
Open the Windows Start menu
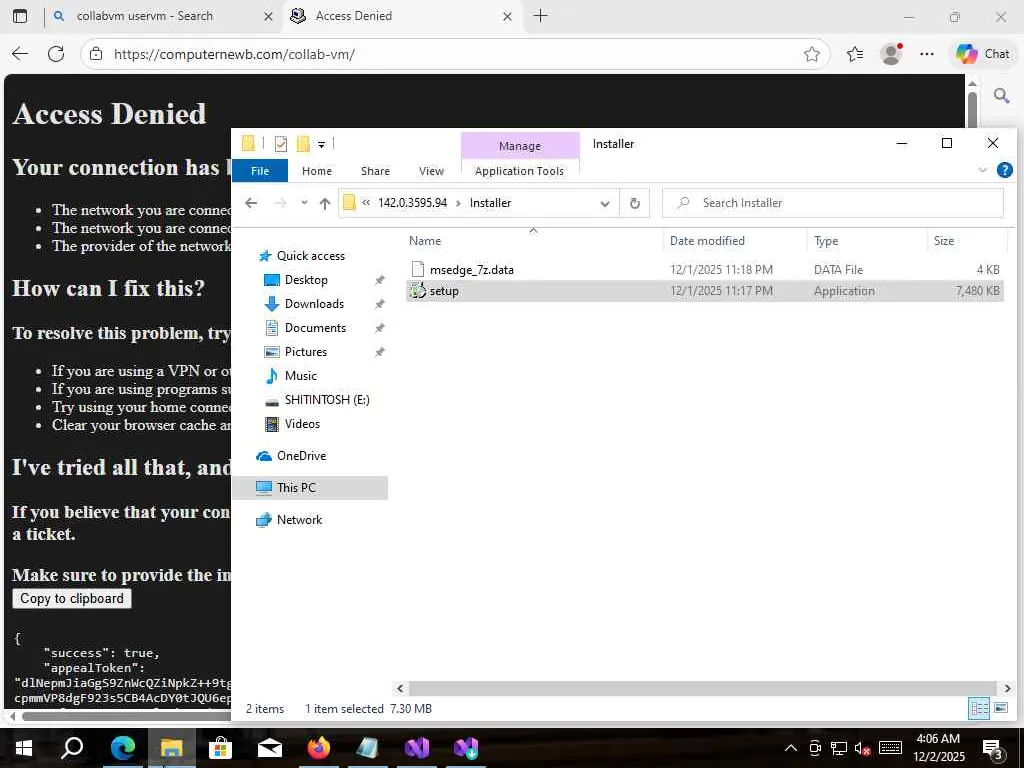[x=24, y=748]
